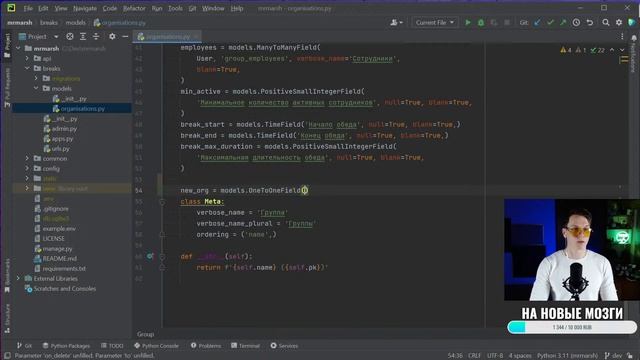The height and width of the screenshot is (360, 640).
Task: Open the Tools menu
Action: point(175,8)
